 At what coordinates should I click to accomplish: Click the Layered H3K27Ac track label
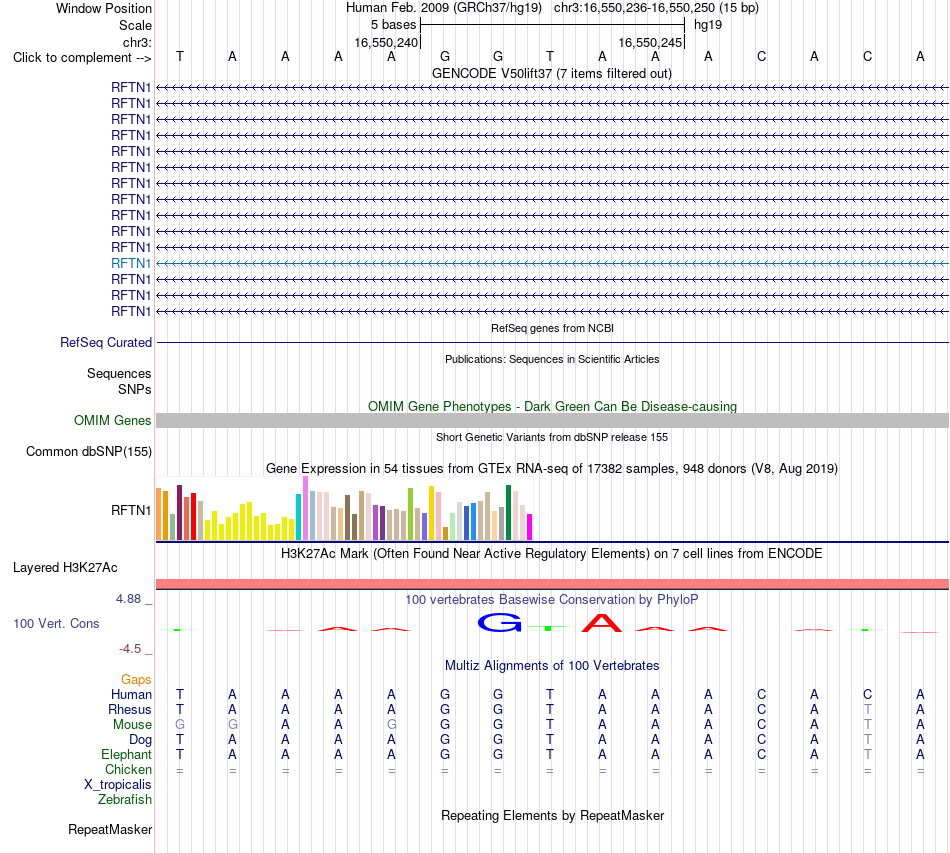pyautogui.click(x=65, y=568)
